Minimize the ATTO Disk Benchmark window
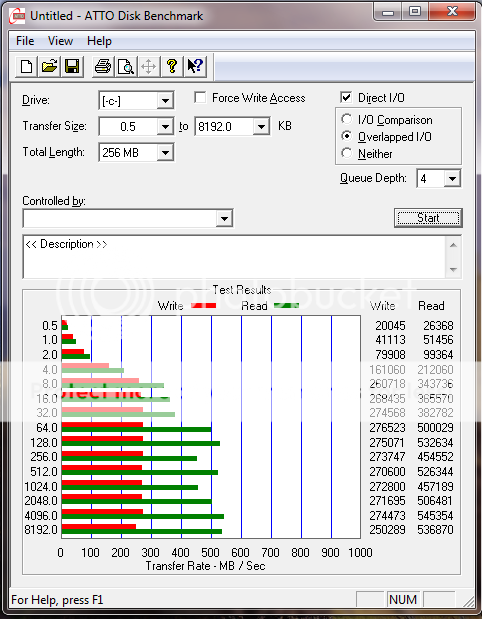 click(388, 12)
